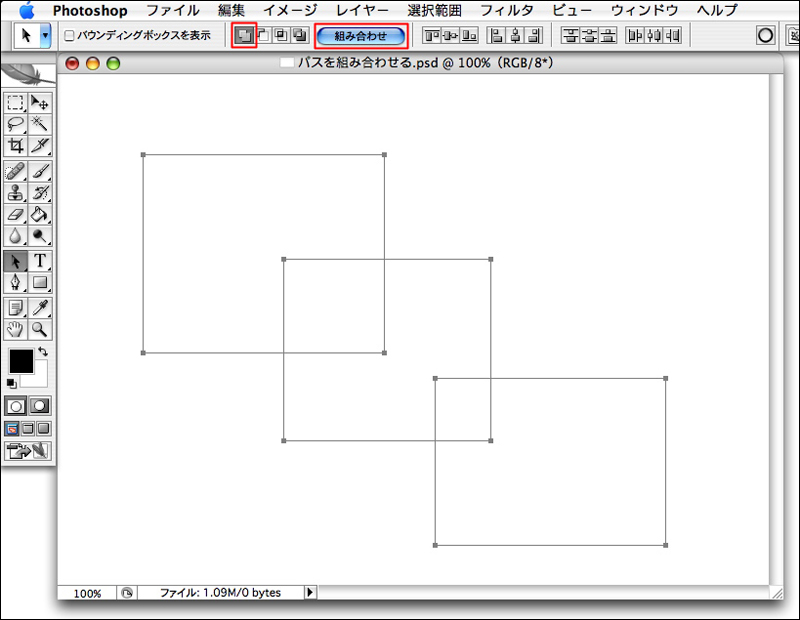Switch to Quick Mask mode
Viewport: 800px width, 620px height.
point(40,406)
